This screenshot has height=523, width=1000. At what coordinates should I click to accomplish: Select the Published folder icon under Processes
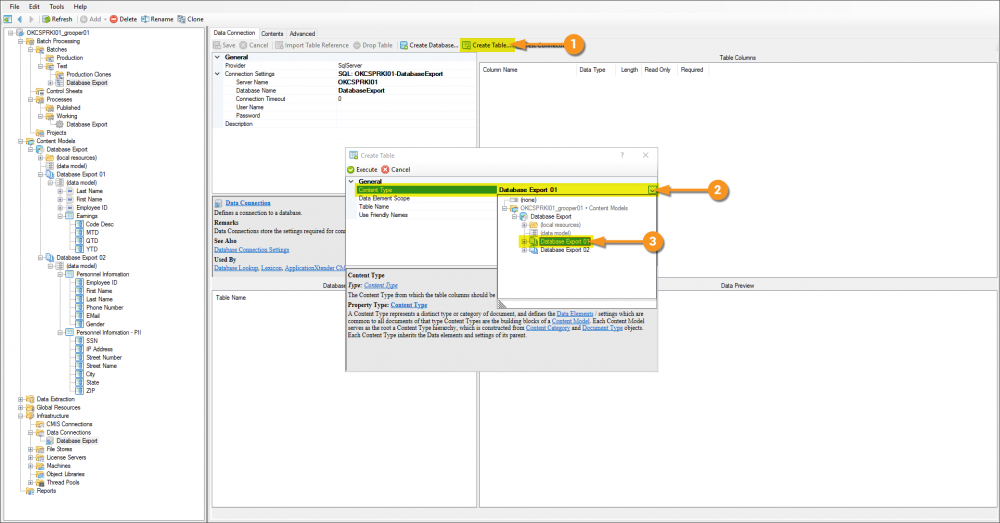point(50,108)
